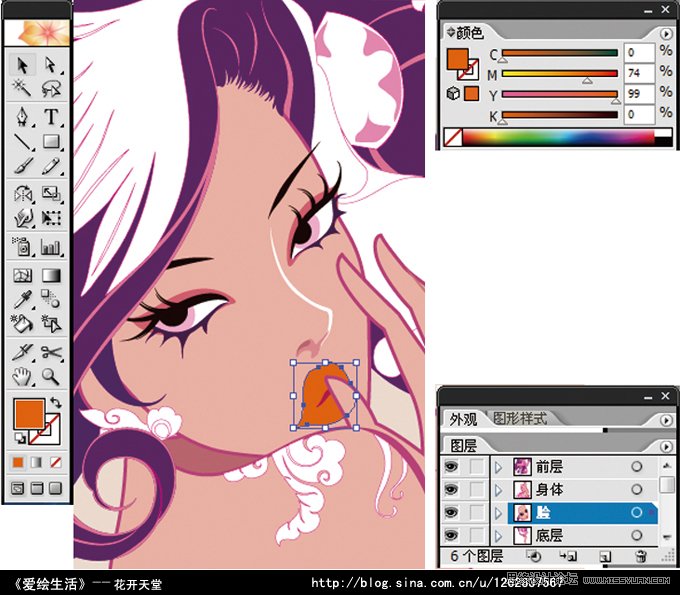This screenshot has width=680, height=595.
Task: Select the Lasso tool
Action: (51, 88)
